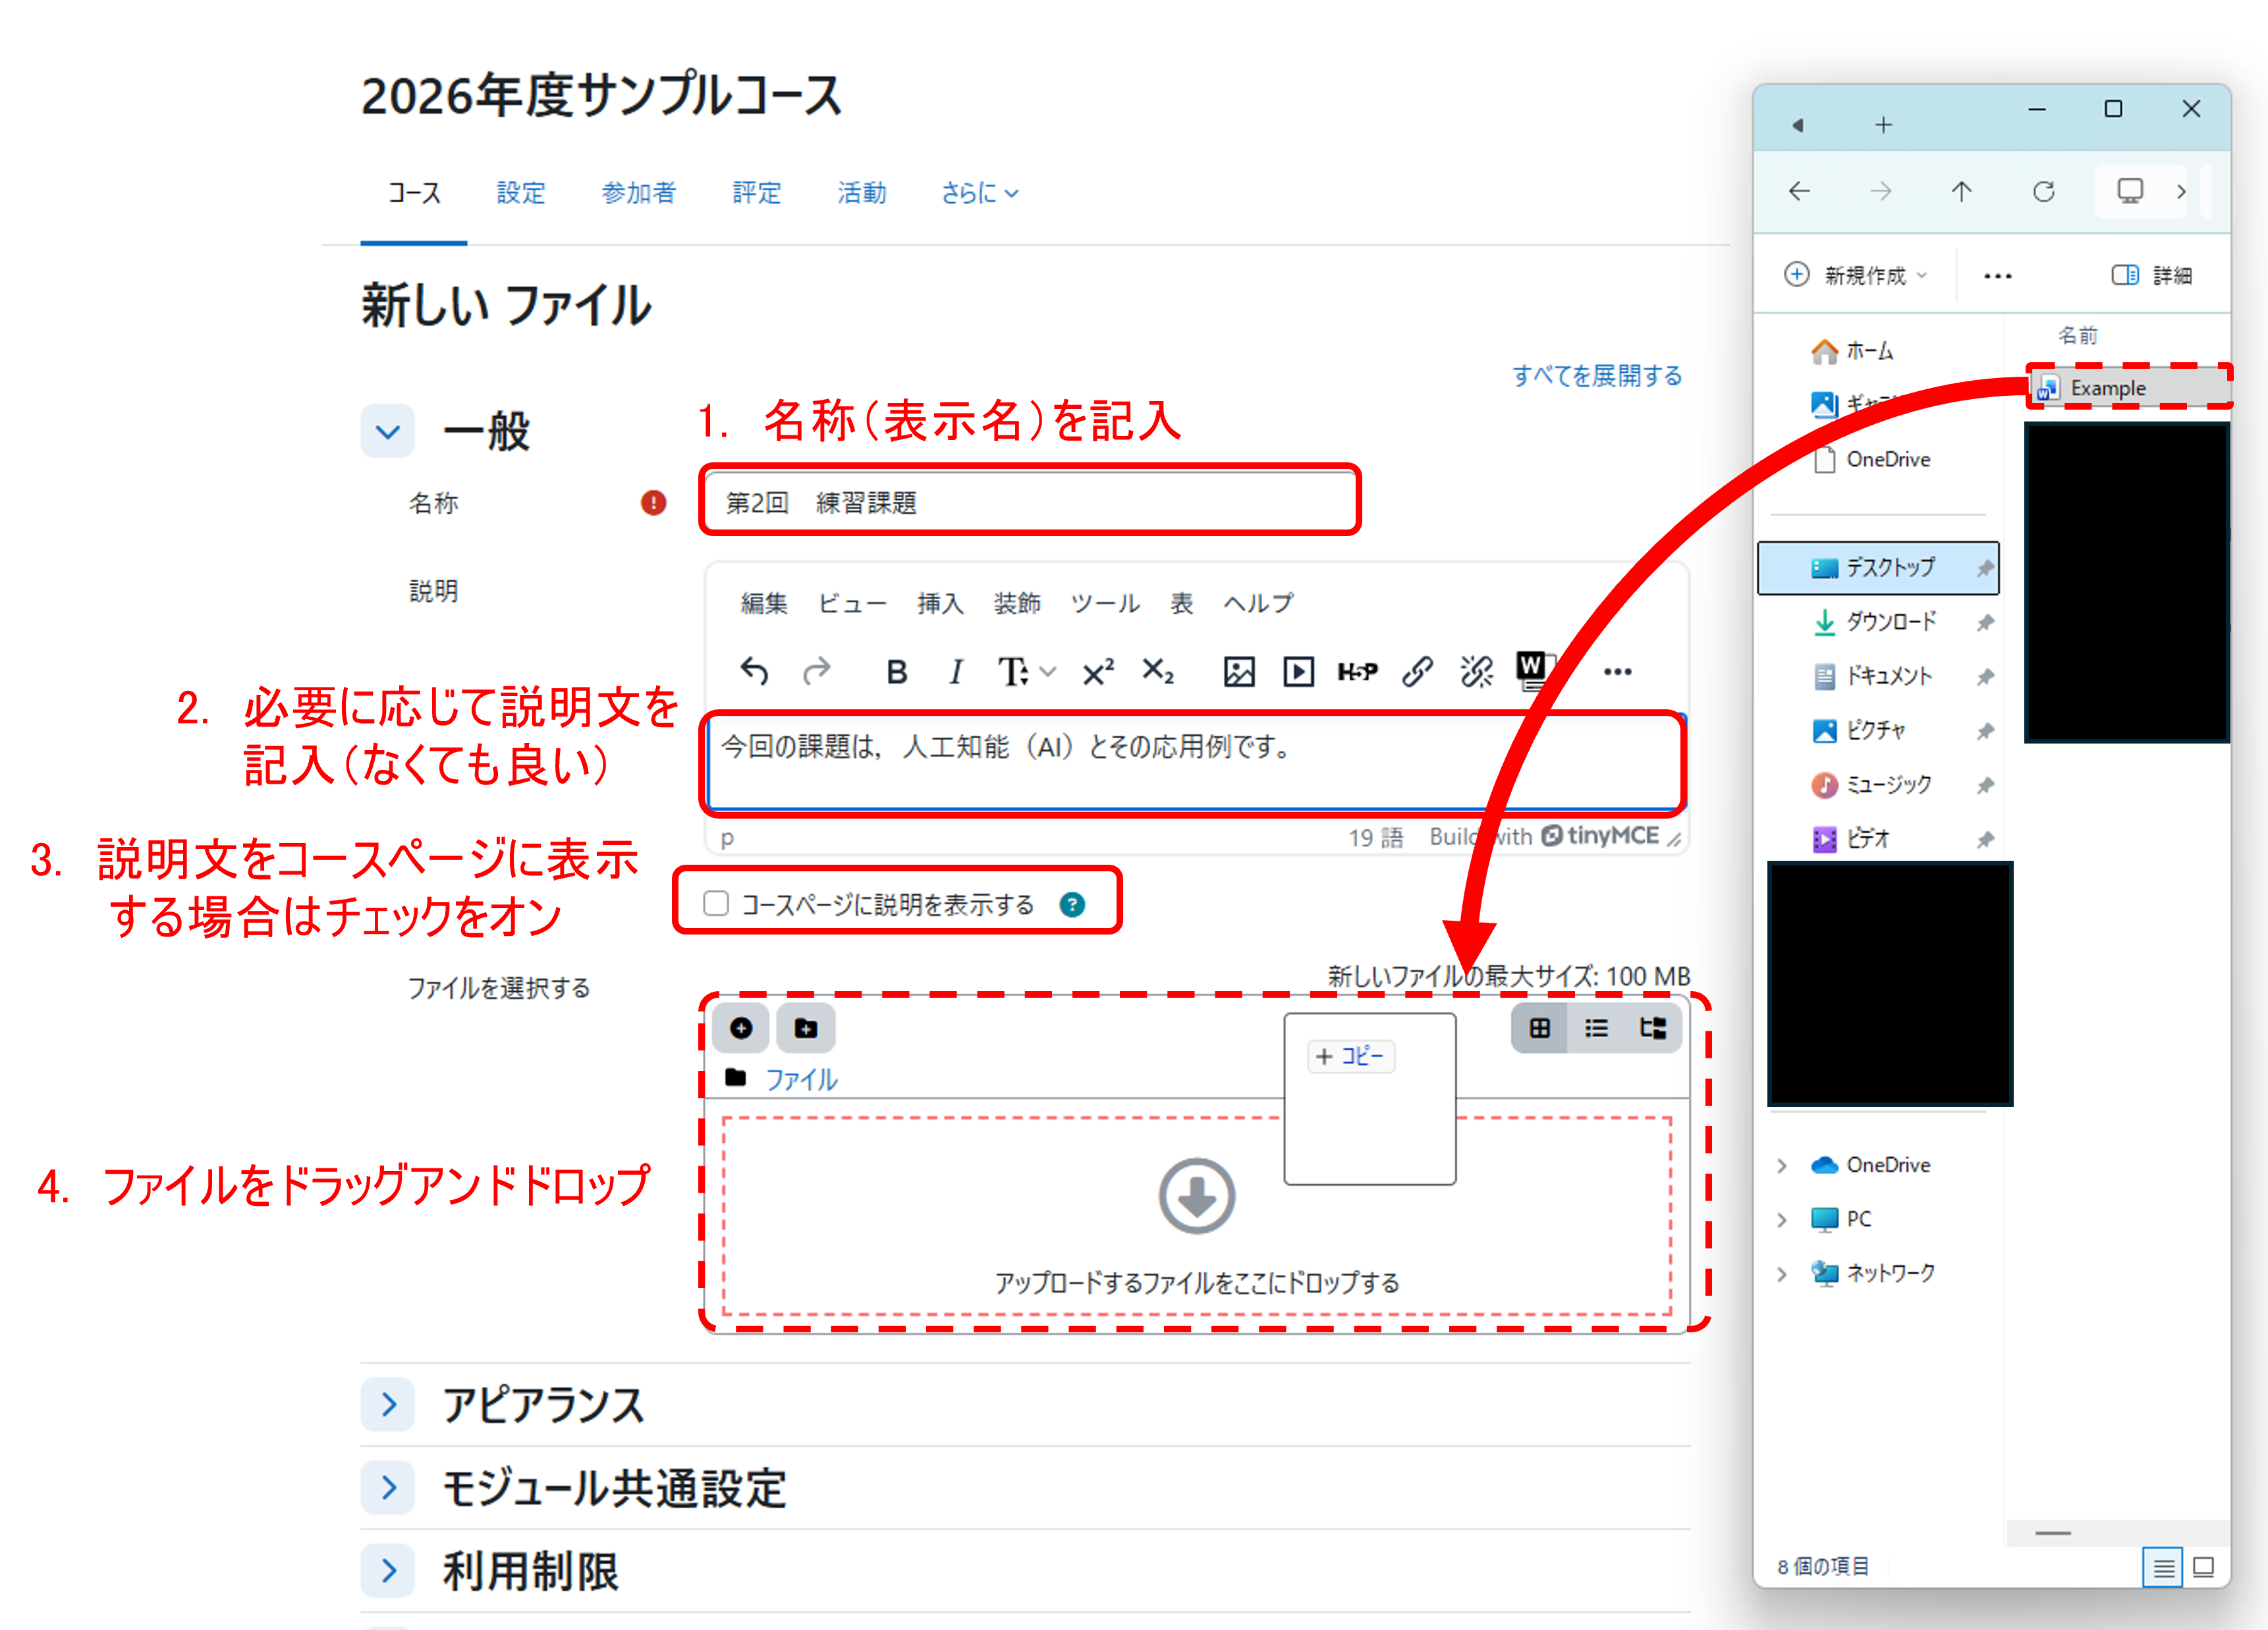Click すべてを展開する link
The width and height of the screenshot is (2268, 1630).
(1597, 375)
